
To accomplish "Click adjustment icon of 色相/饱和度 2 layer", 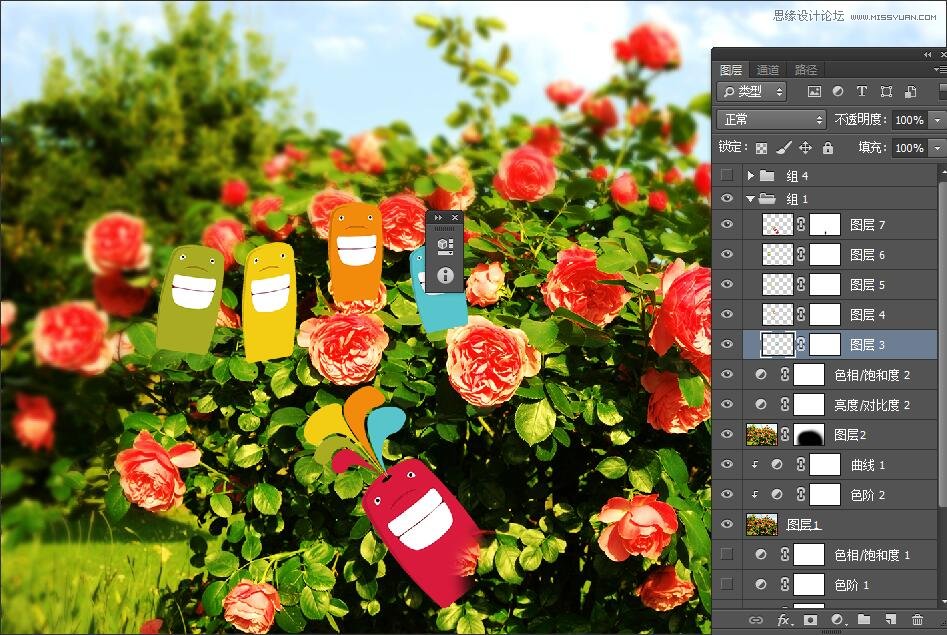I will coord(761,375).
